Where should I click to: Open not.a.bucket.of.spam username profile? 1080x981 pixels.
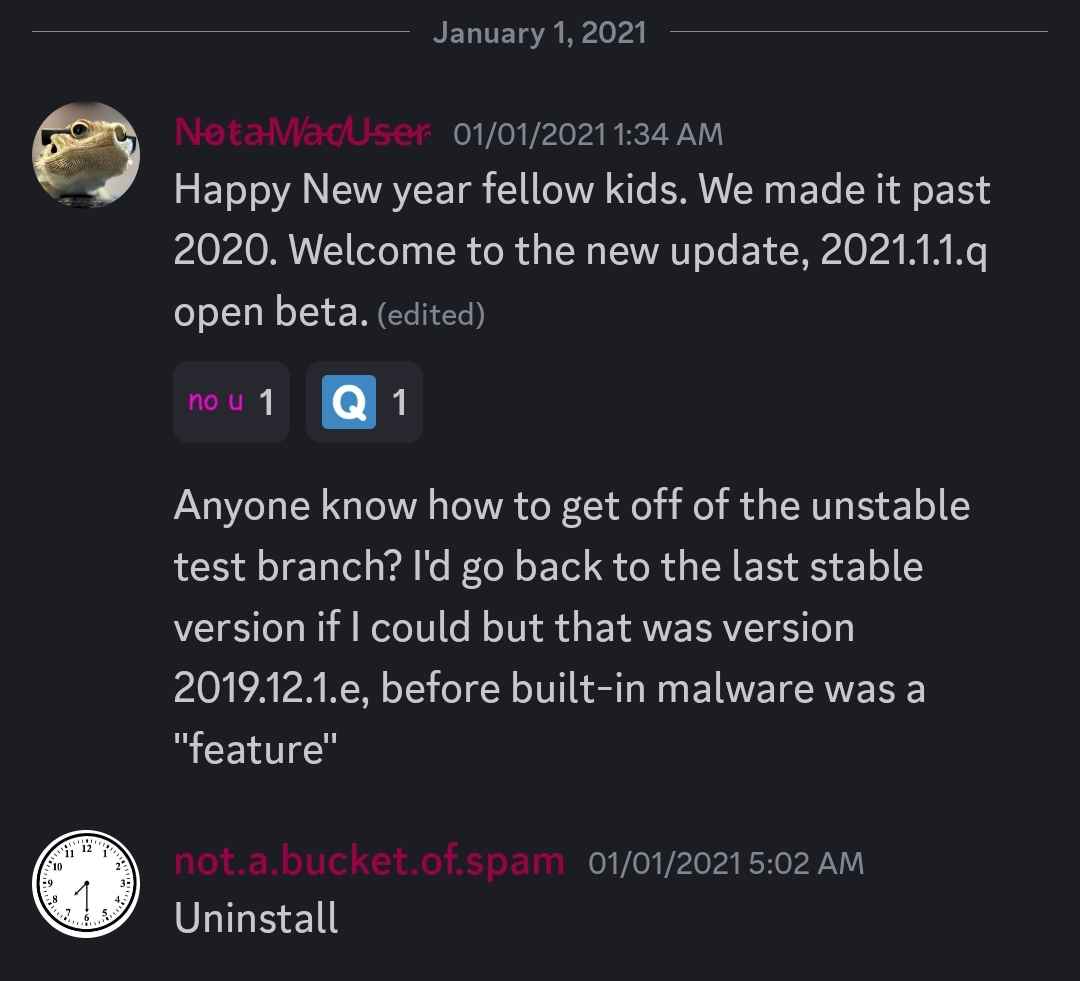370,861
